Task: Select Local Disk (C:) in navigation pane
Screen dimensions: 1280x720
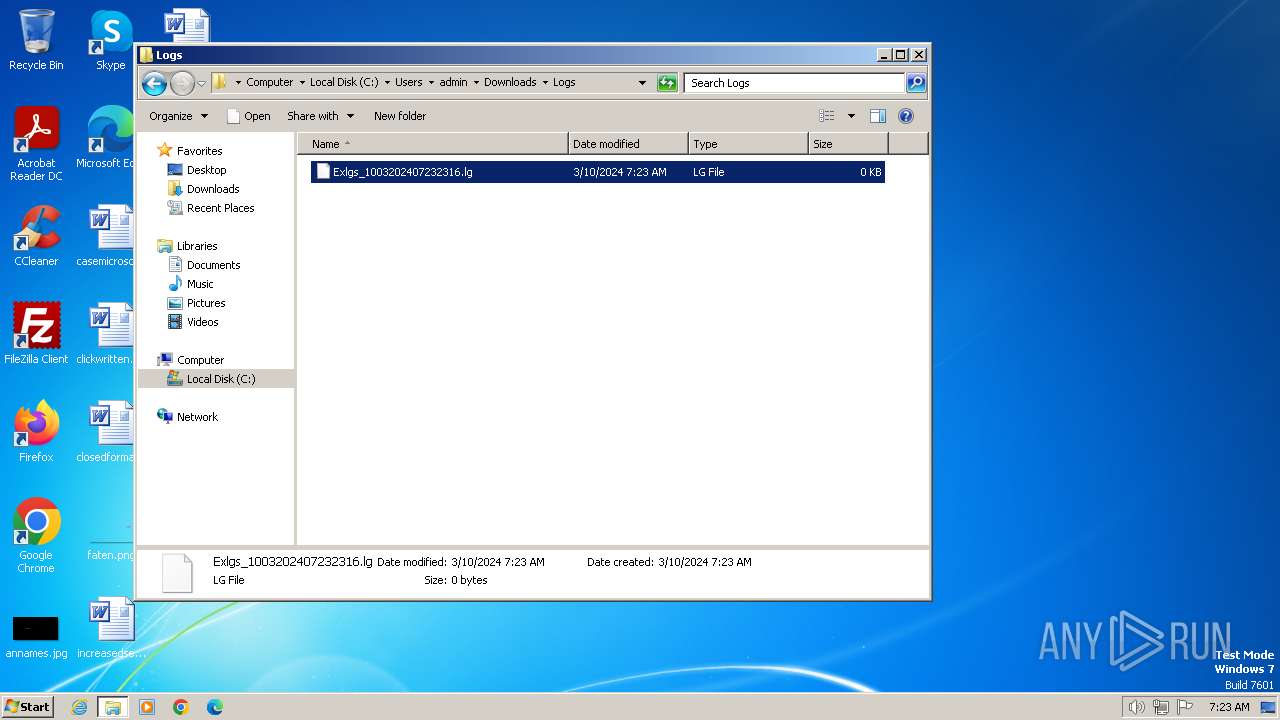Action: [x=220, y=379]
